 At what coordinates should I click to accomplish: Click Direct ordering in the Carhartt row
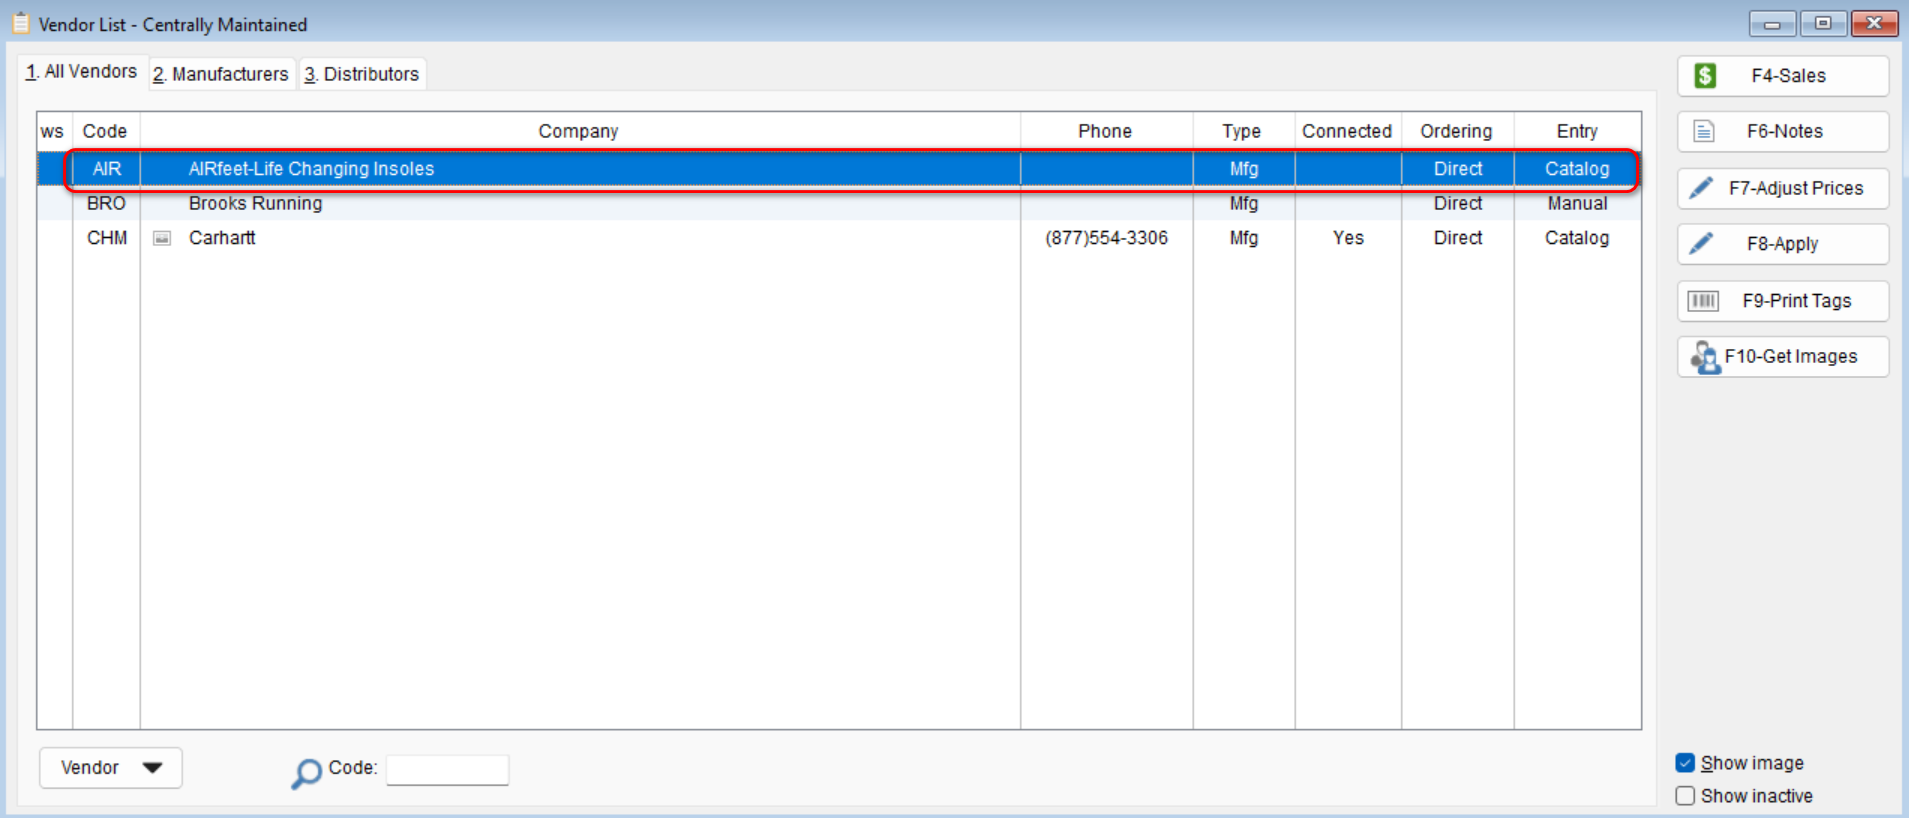(x=1458, y=238)
